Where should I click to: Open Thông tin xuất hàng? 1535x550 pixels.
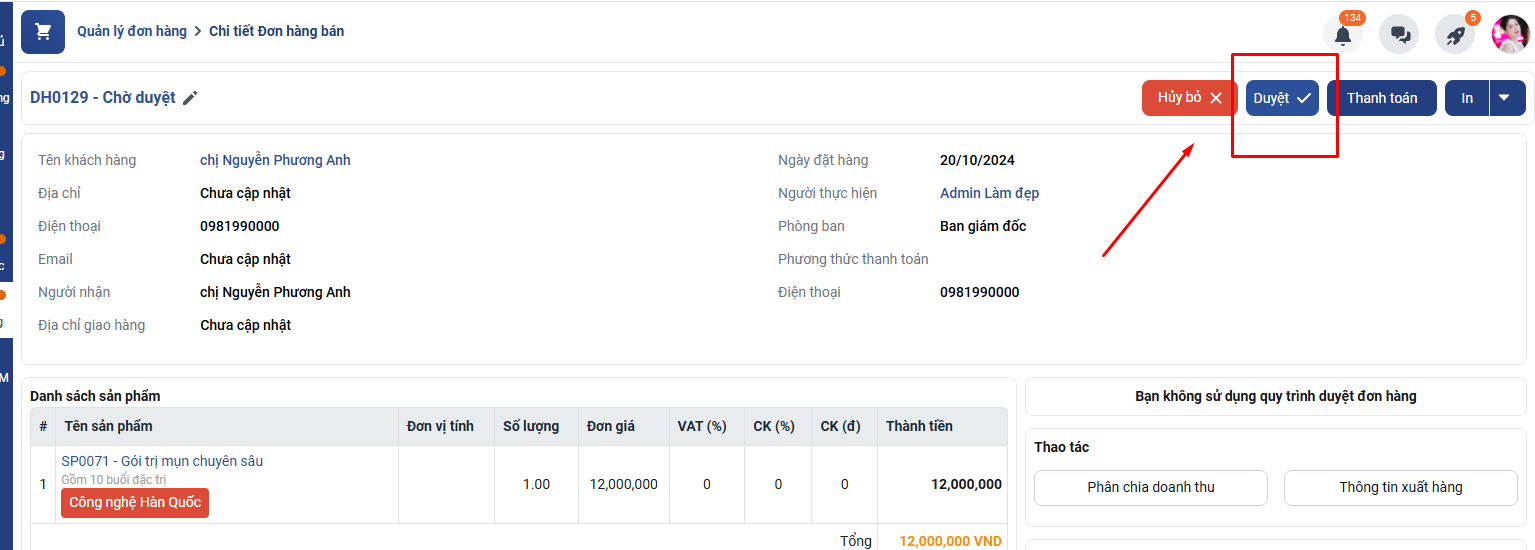(x=1400, y=487)
